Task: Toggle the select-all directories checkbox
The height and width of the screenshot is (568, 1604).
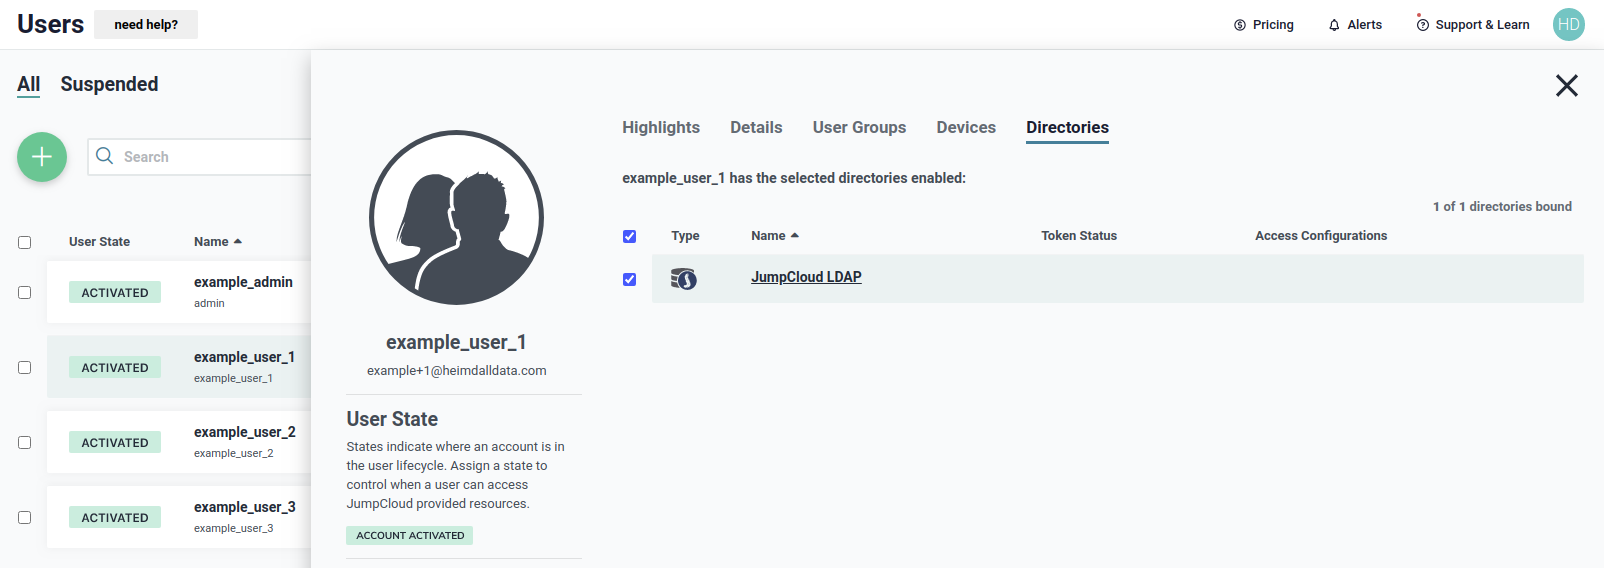Action: pyautogui.click(x=629, y=237)
